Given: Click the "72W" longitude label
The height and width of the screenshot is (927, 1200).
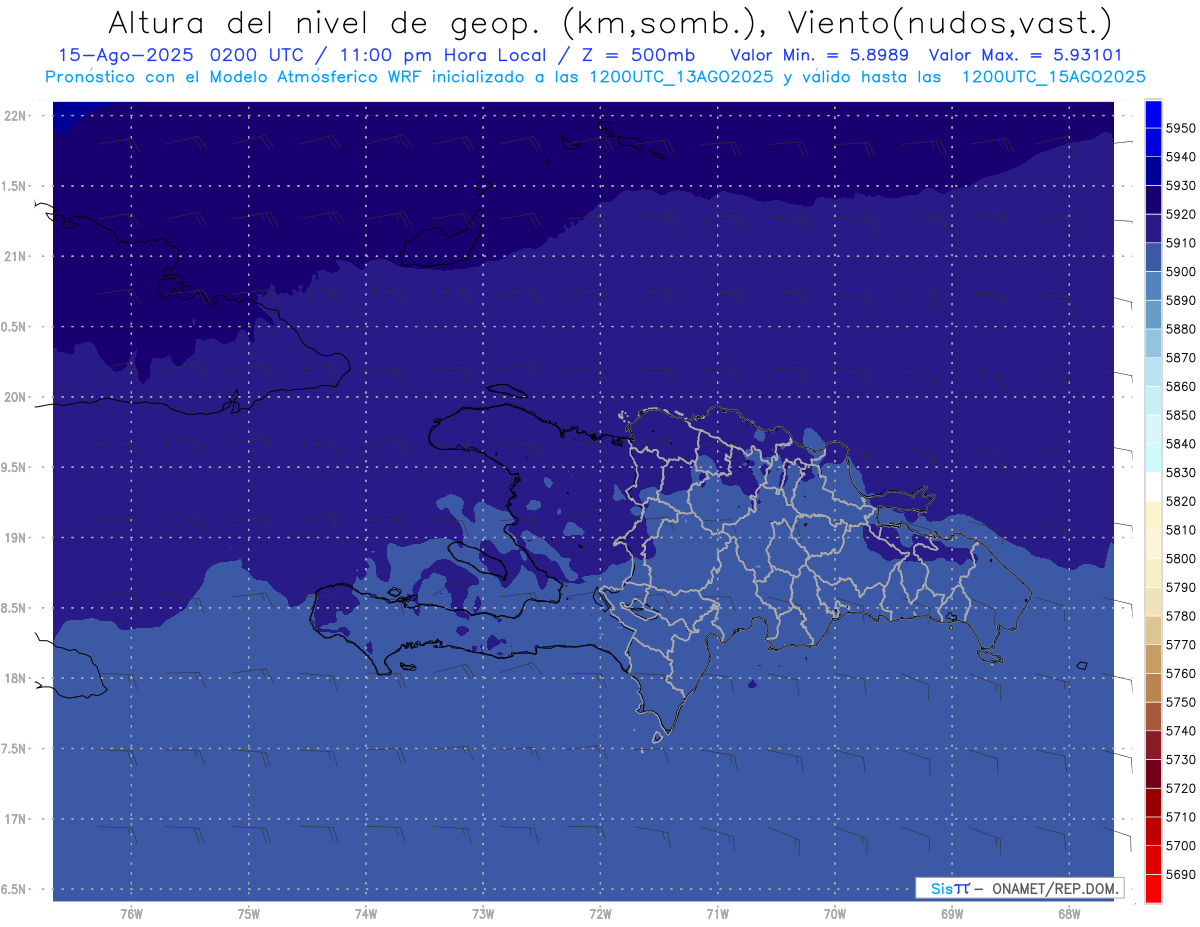Looking at the screenshot, I should pyautogui.click(x=600, y=914).
